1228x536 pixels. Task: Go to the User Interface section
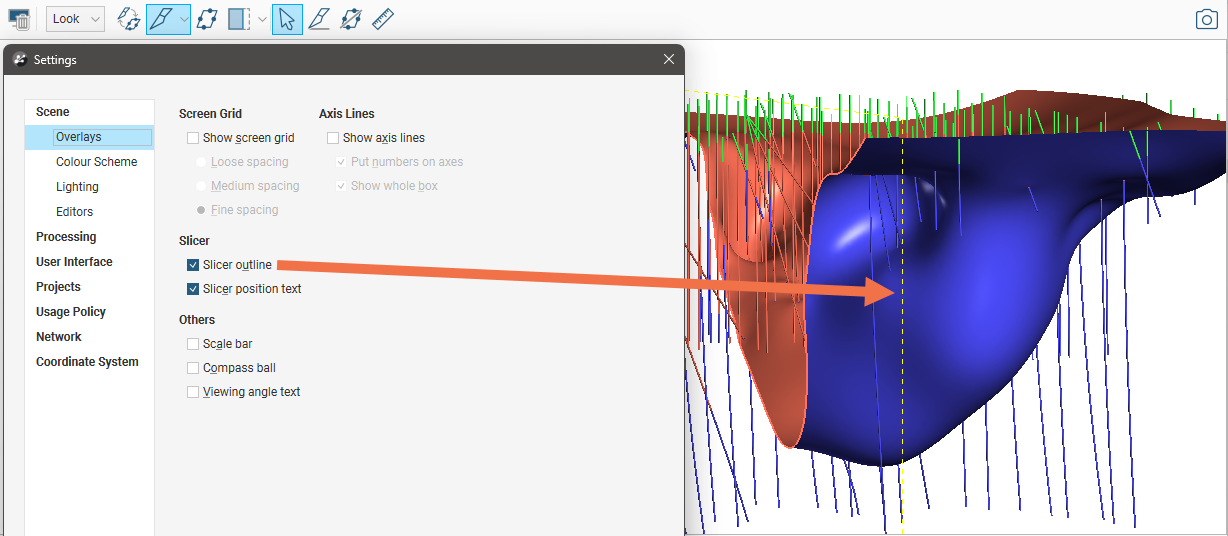pos(74,262)
